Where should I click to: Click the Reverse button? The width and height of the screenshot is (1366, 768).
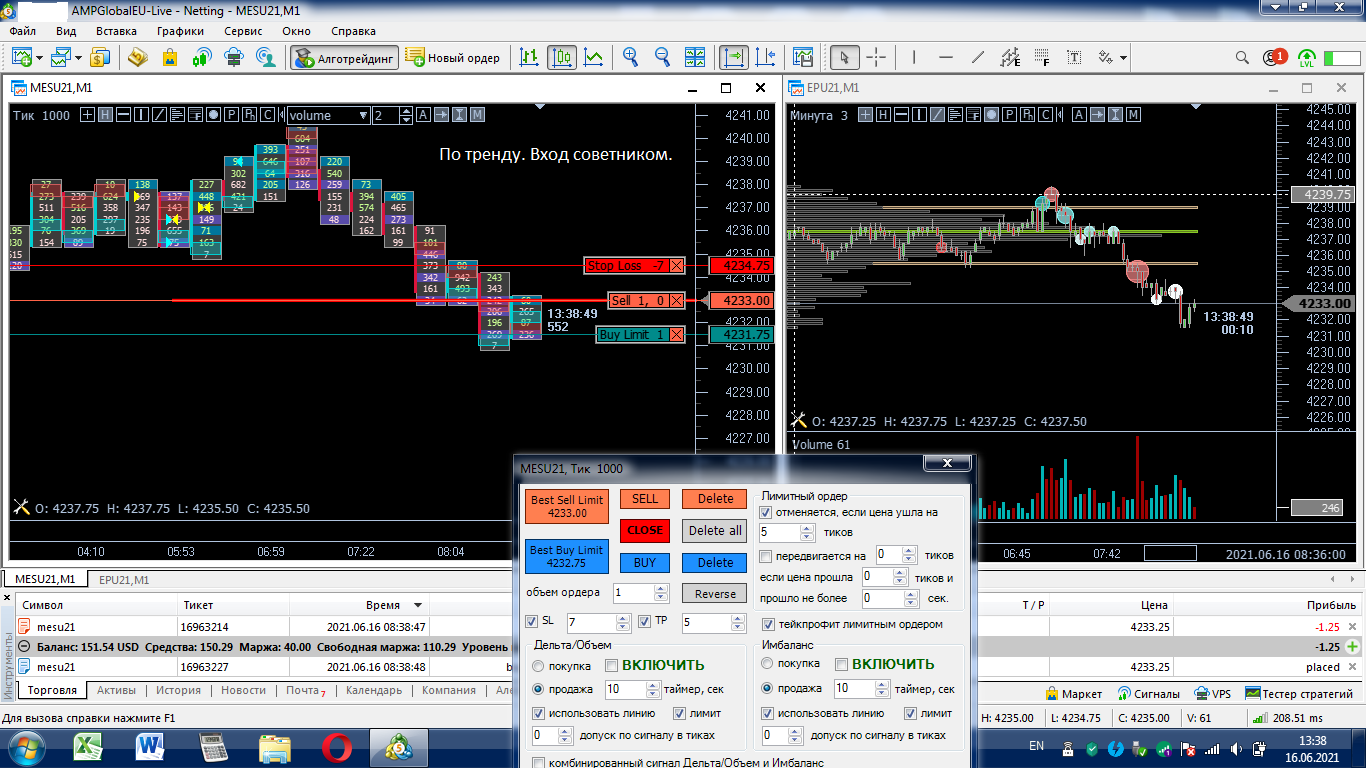pyautogui.click(x=715, y=594)
